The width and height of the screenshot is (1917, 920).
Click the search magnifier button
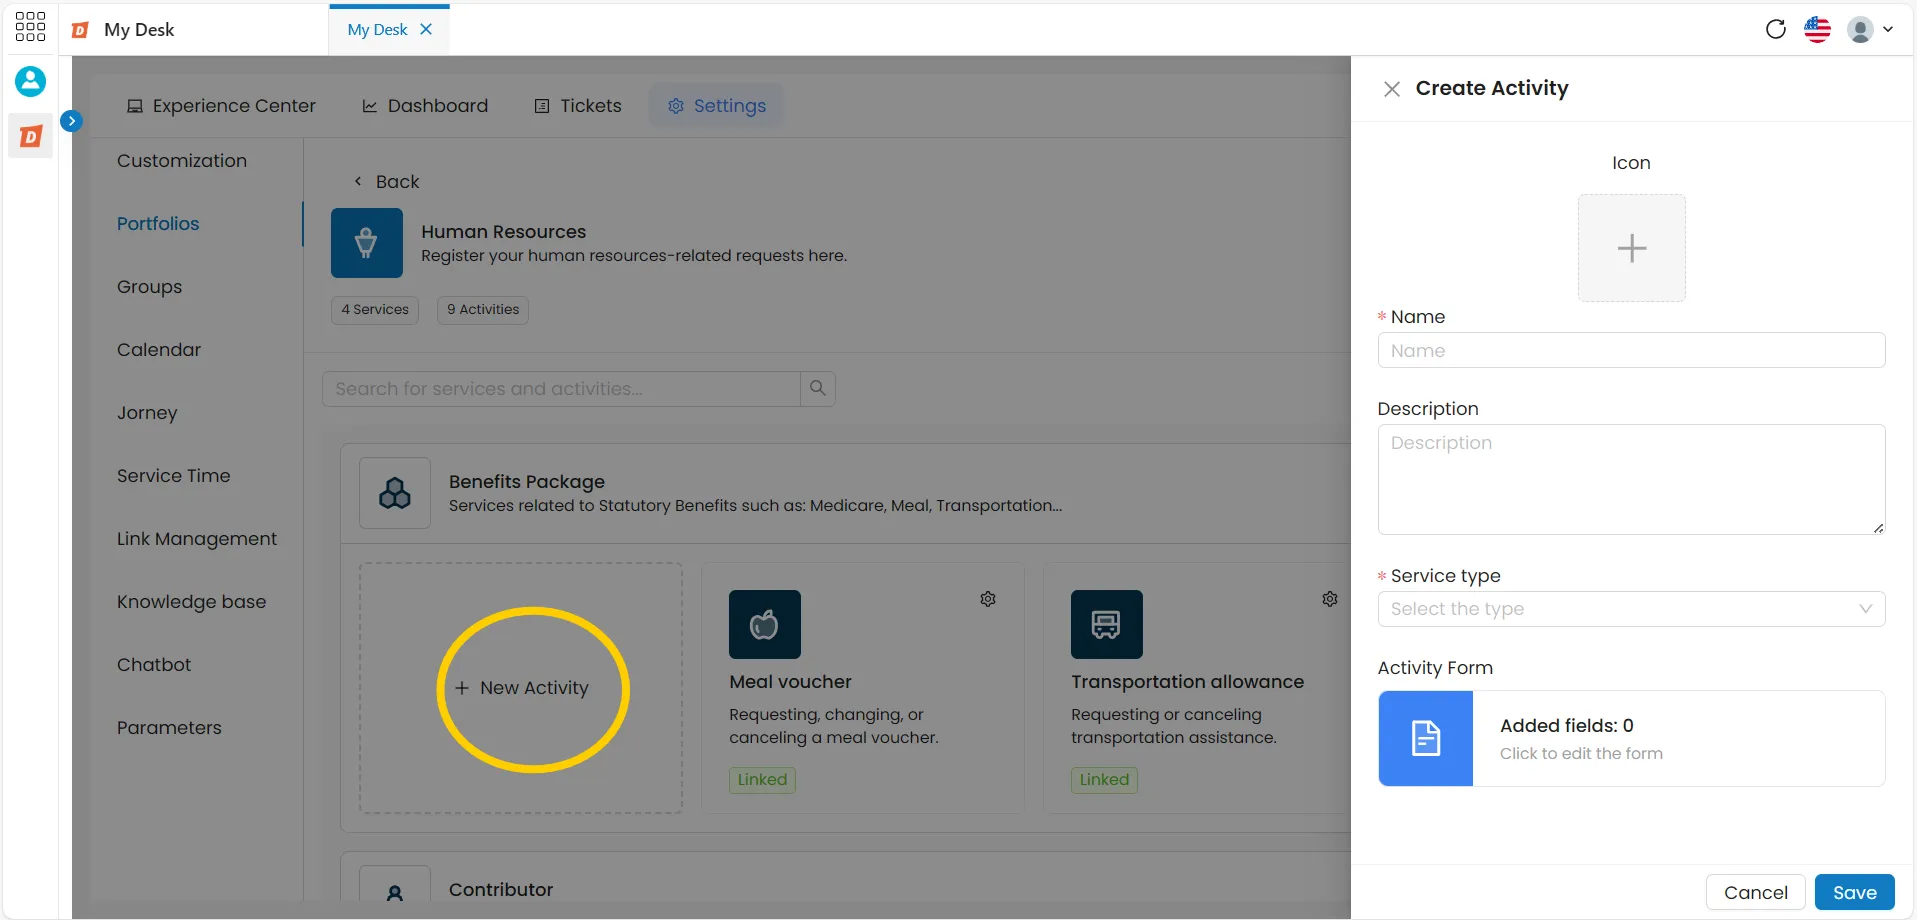[818, 389]
